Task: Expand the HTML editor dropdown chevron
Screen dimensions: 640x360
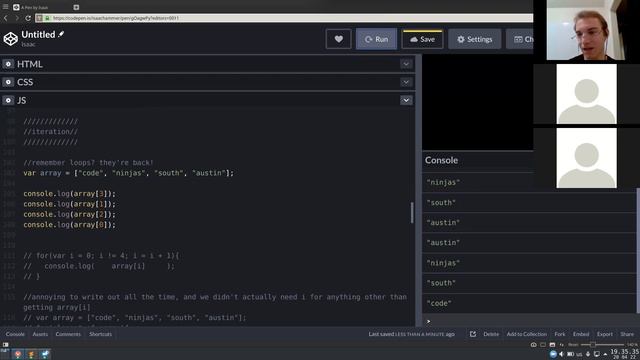Action: coord(406,64)
